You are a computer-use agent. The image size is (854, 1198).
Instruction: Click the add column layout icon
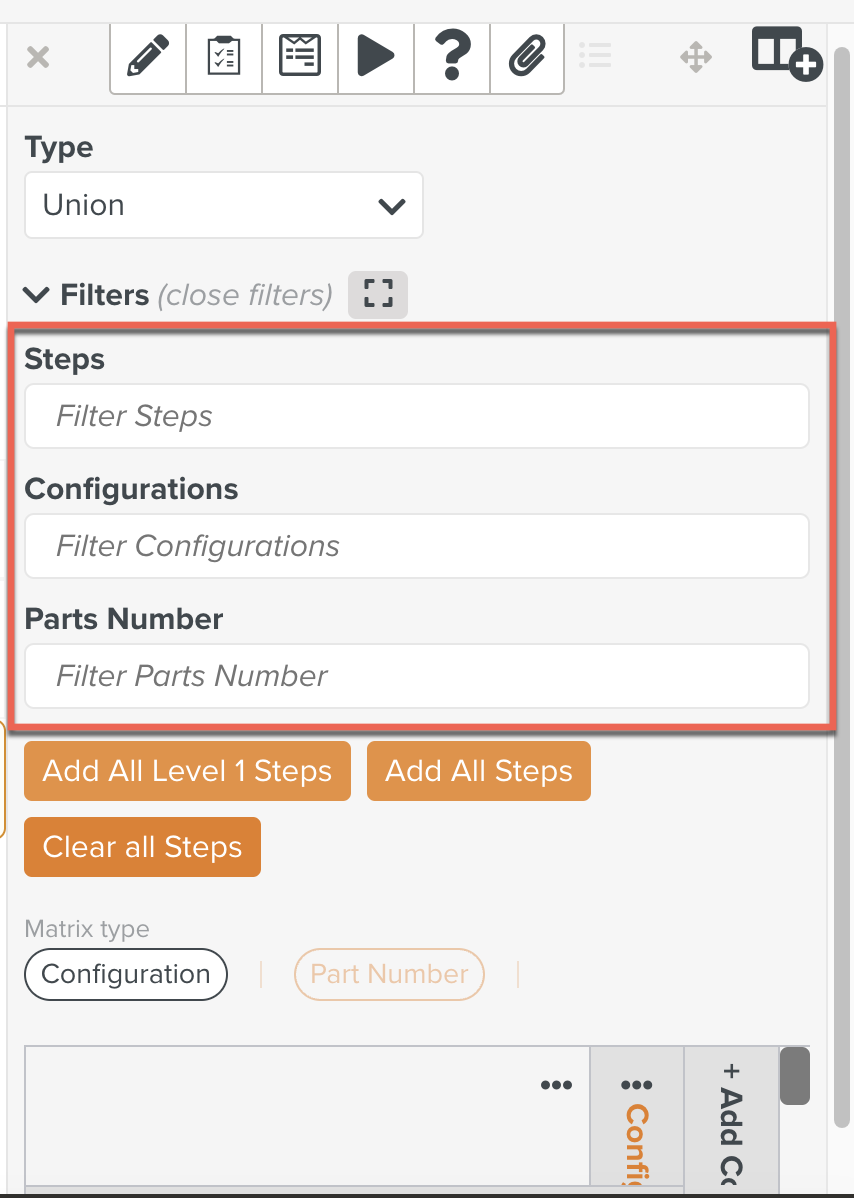coord(787,53)
